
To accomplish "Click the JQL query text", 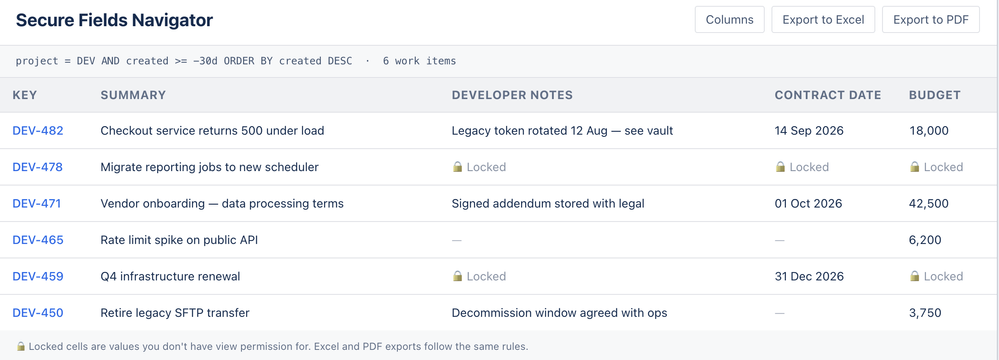I will [183, 61].
